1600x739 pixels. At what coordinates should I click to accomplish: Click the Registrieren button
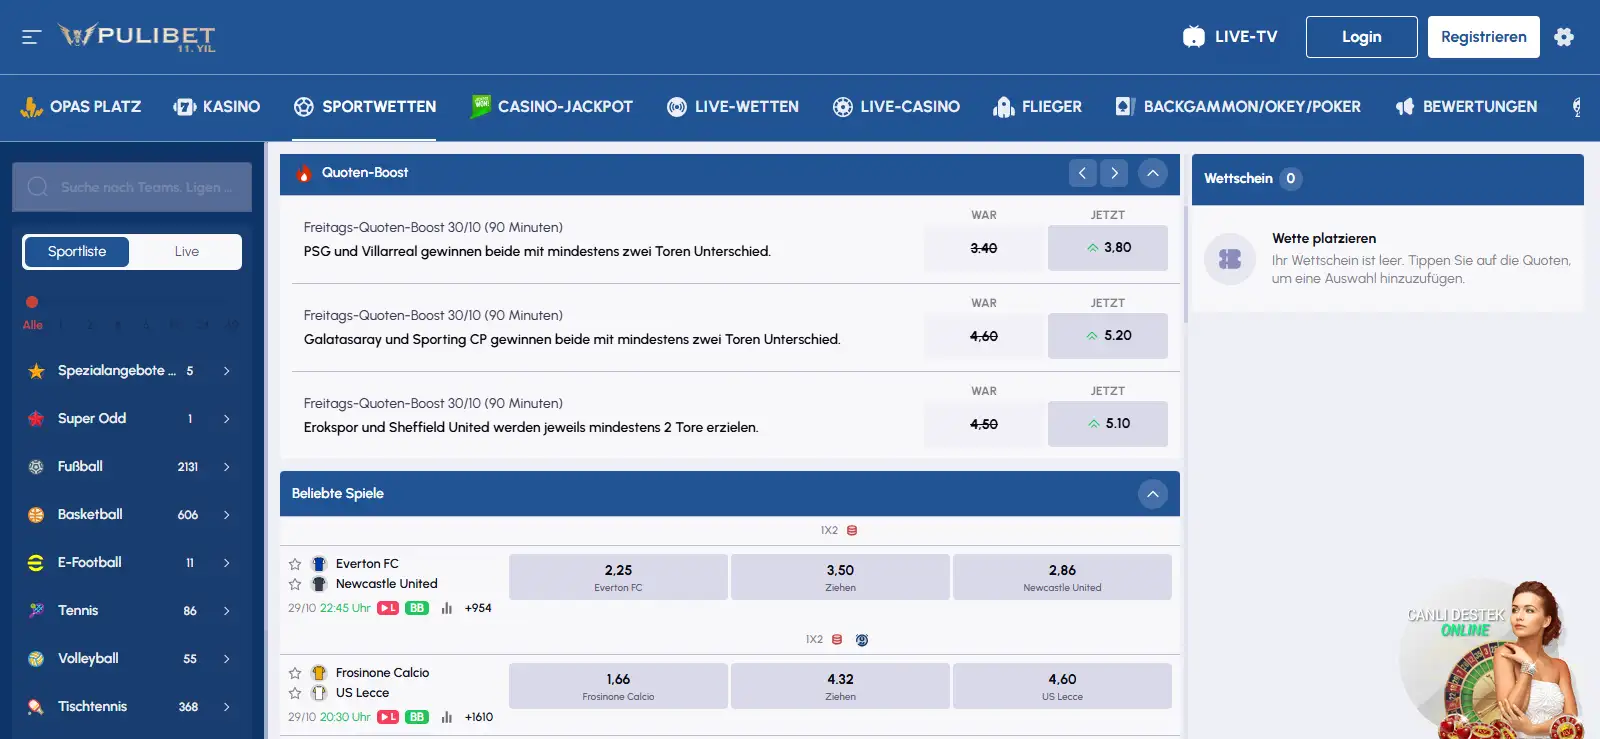(x=1483, y=37)
